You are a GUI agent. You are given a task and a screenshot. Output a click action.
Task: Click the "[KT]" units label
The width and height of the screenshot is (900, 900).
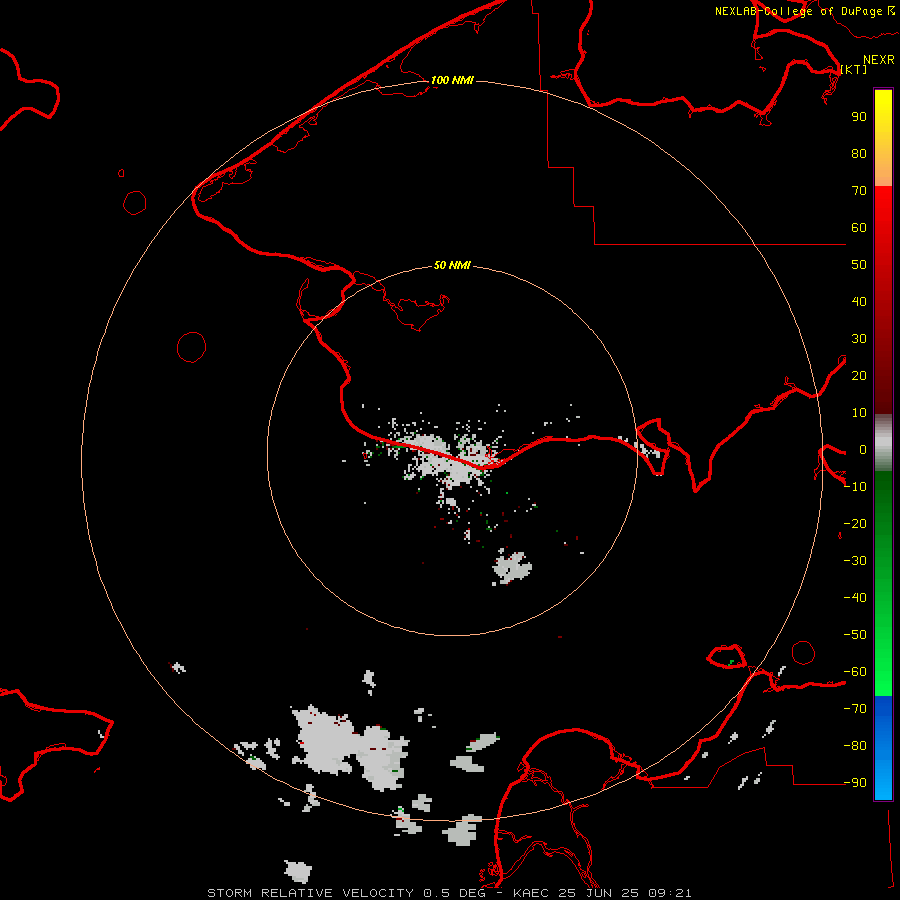pos(854,69)
